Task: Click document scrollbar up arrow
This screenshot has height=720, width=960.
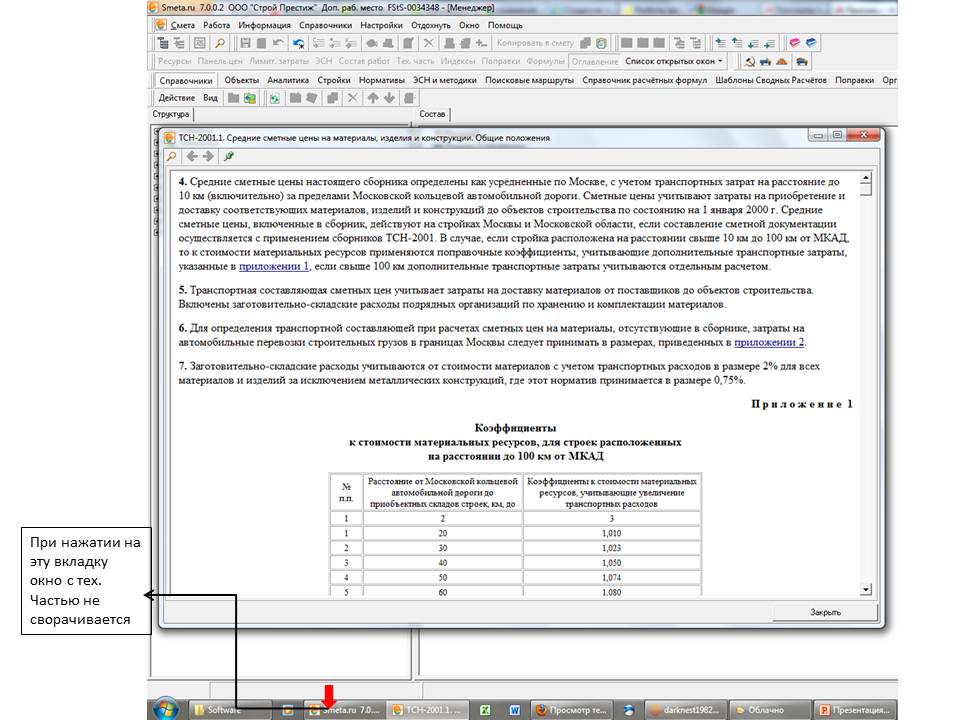Action: coord(866,179)
